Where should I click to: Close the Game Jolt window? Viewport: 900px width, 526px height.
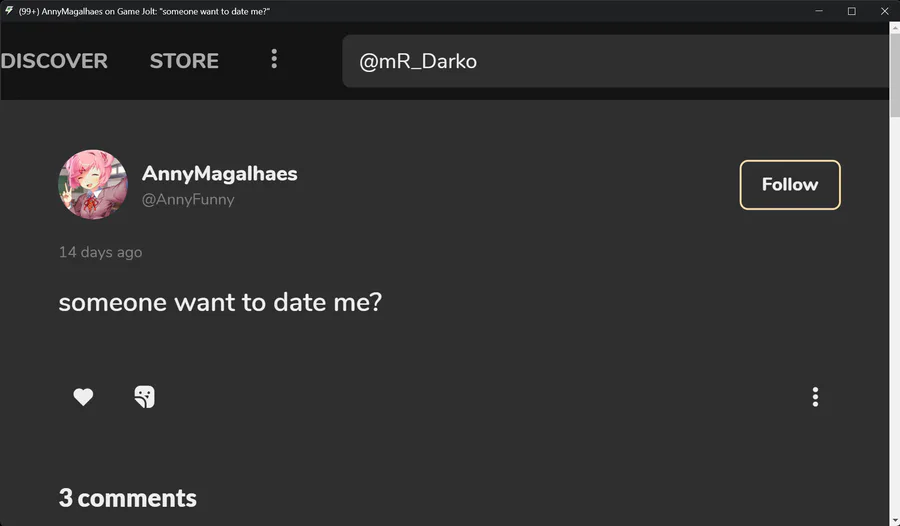click(883, 11)
